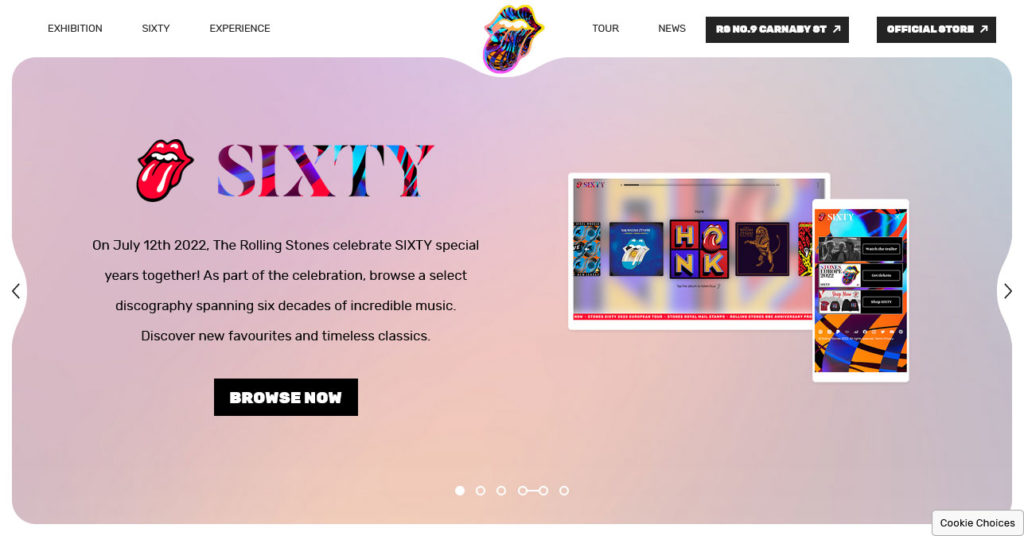Viewport: 1024px width, 536px height.
Task: Click the arrow icon on Official Store button
Action: 984,29
